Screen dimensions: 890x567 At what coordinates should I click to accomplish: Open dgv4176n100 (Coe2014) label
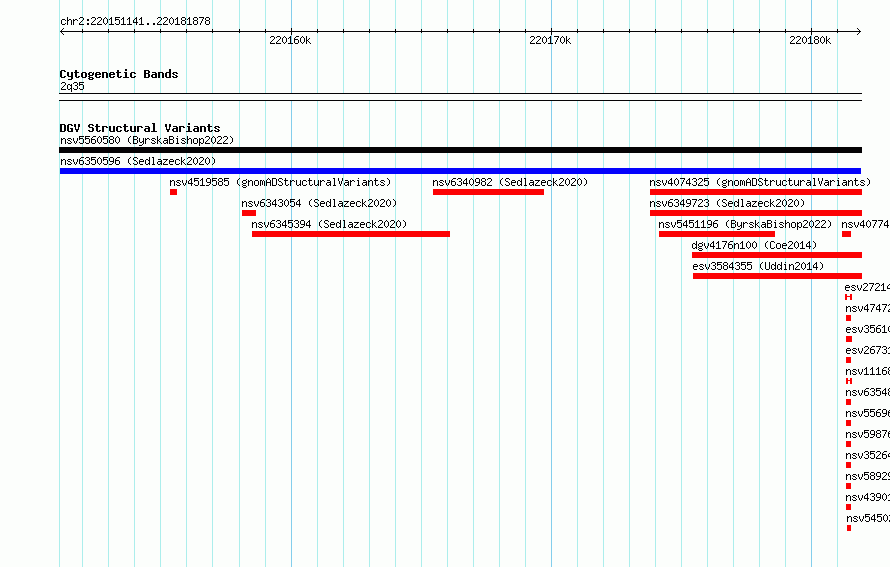[754, 245]
